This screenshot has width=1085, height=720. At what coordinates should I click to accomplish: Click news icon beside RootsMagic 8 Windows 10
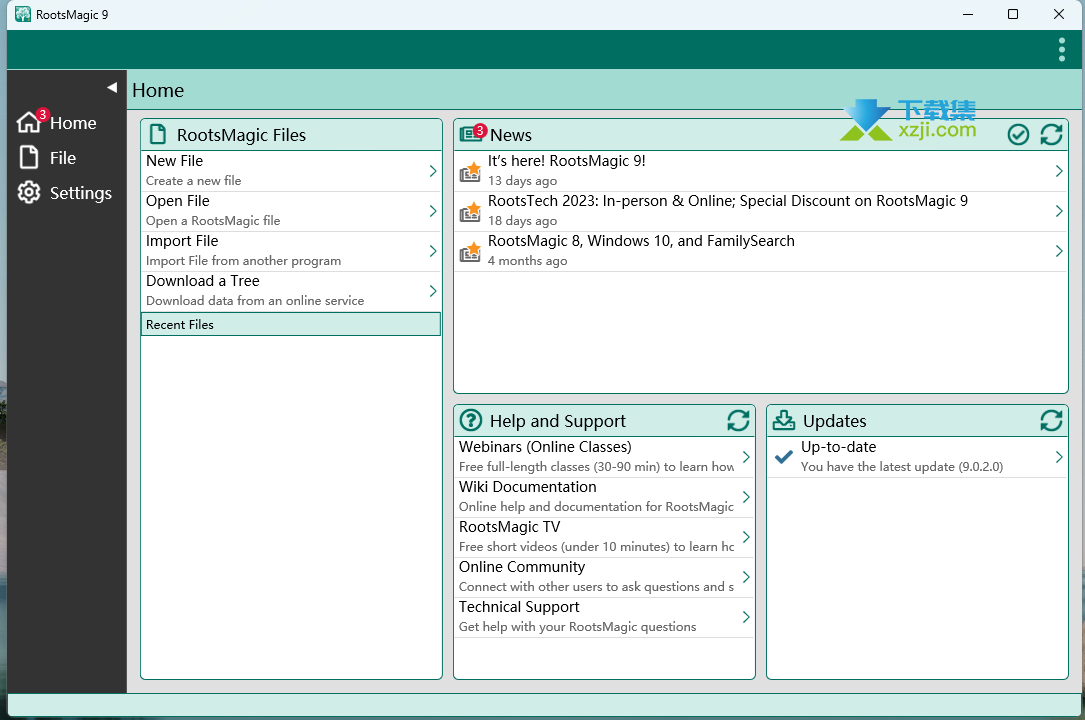(x=471, y=252)
